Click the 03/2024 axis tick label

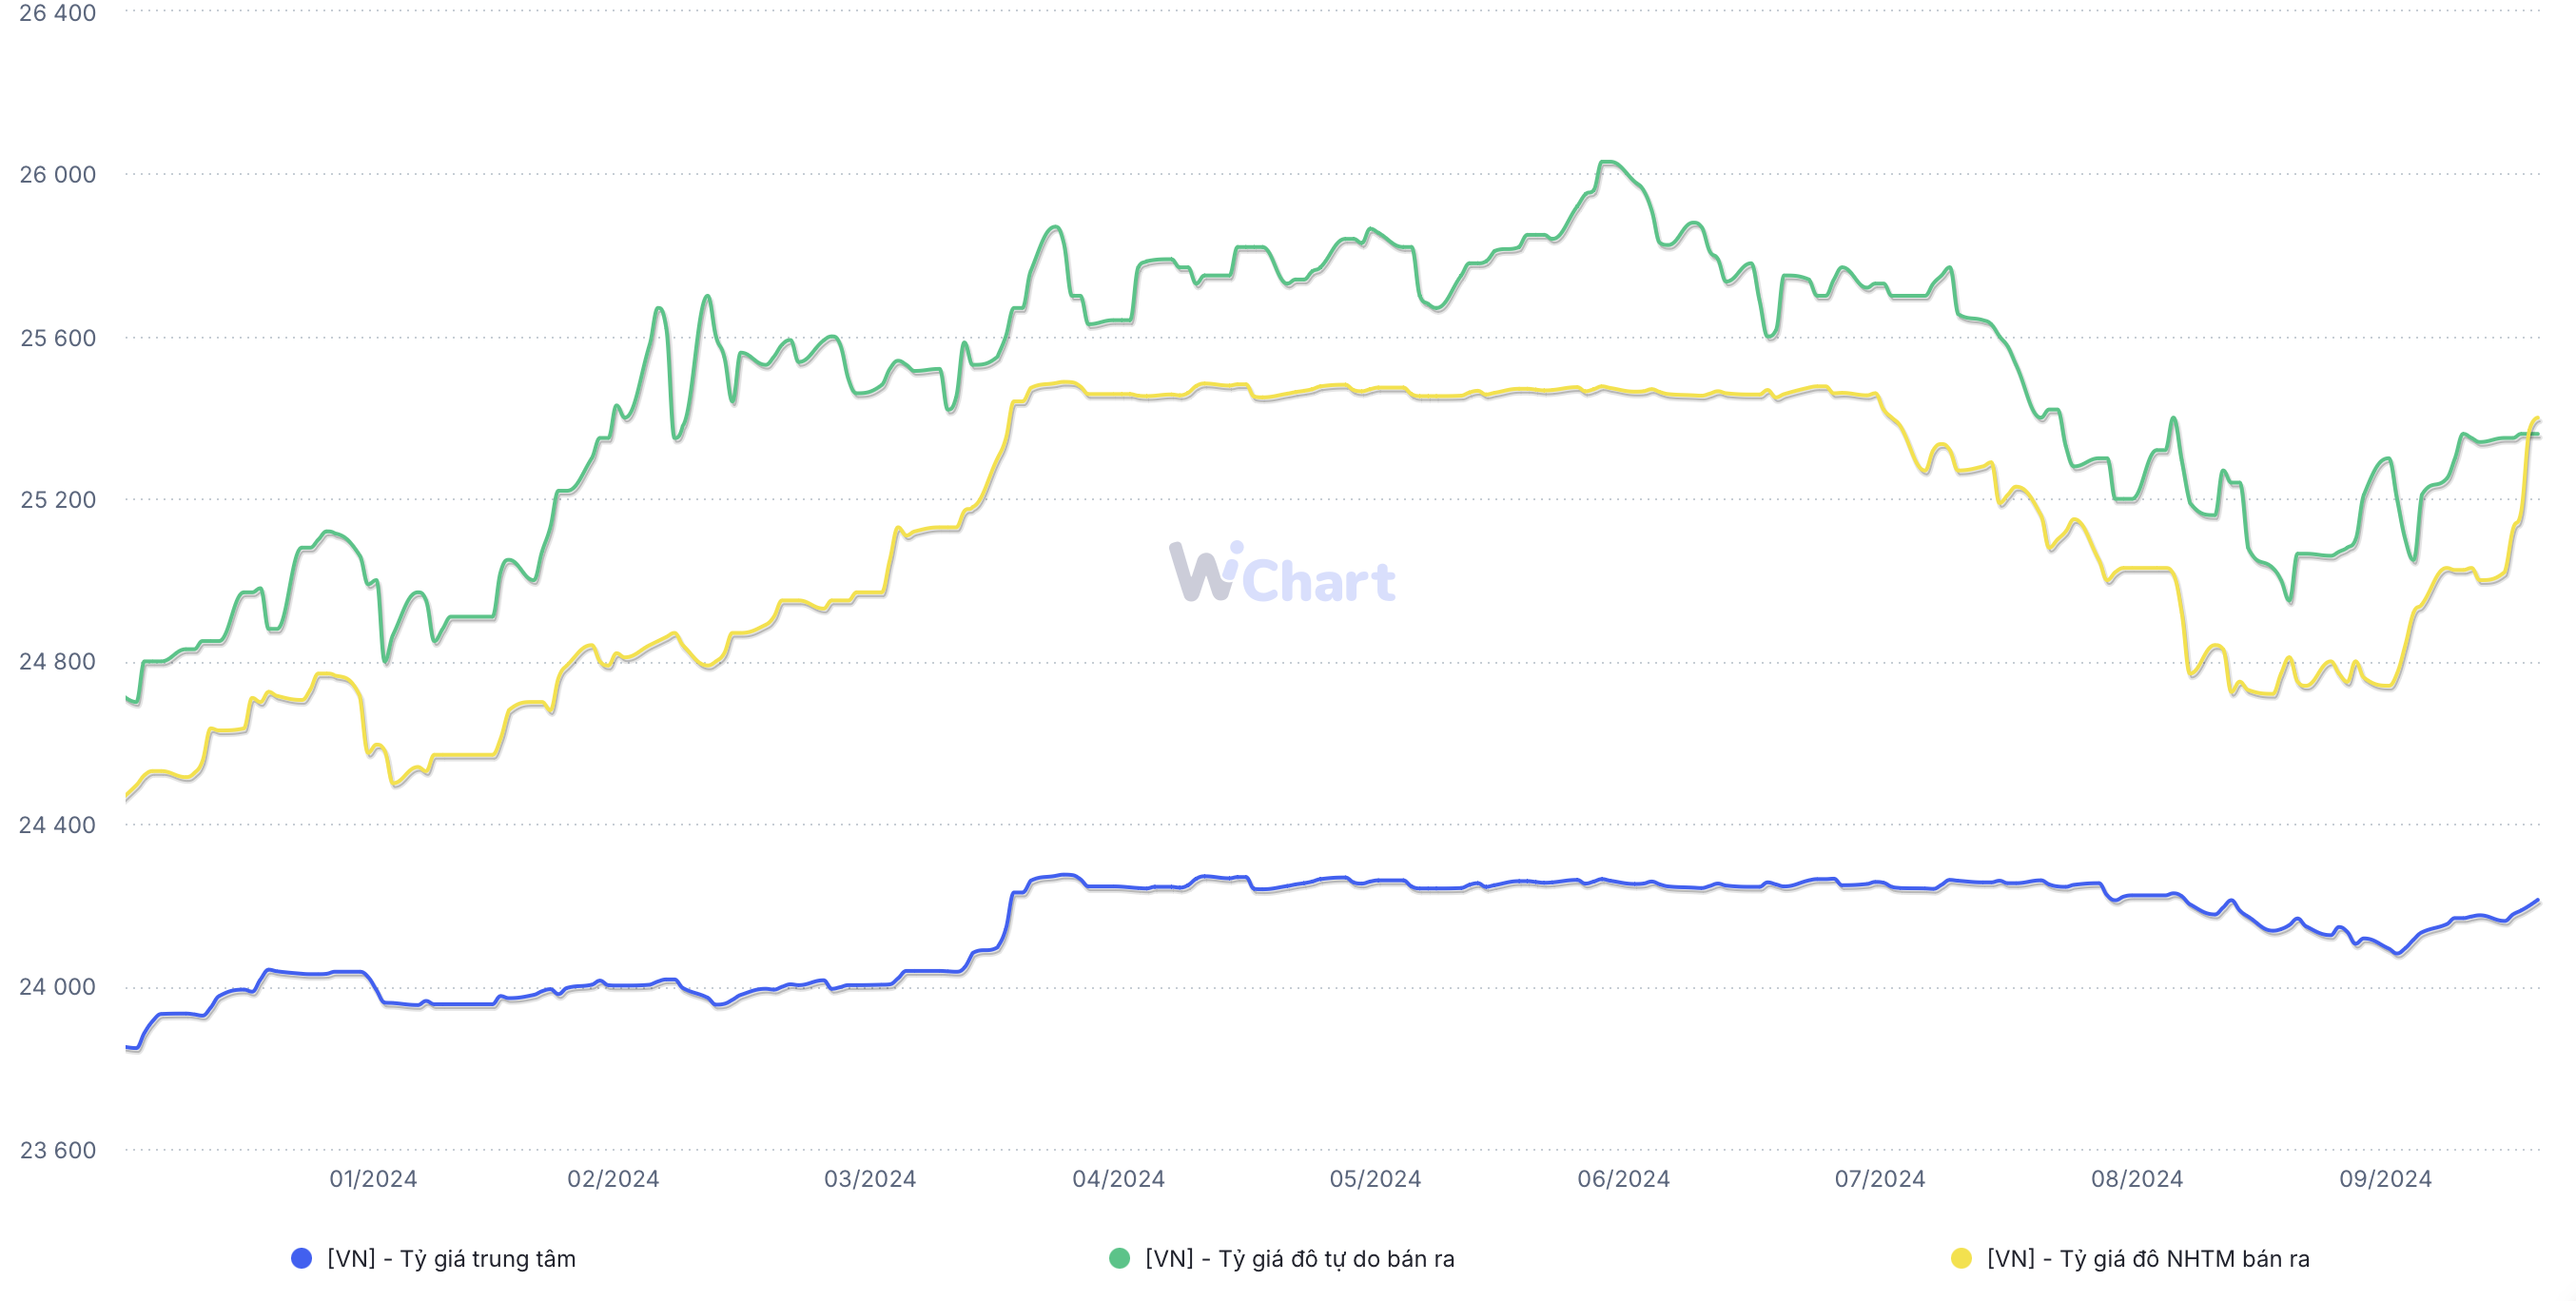870,1179
